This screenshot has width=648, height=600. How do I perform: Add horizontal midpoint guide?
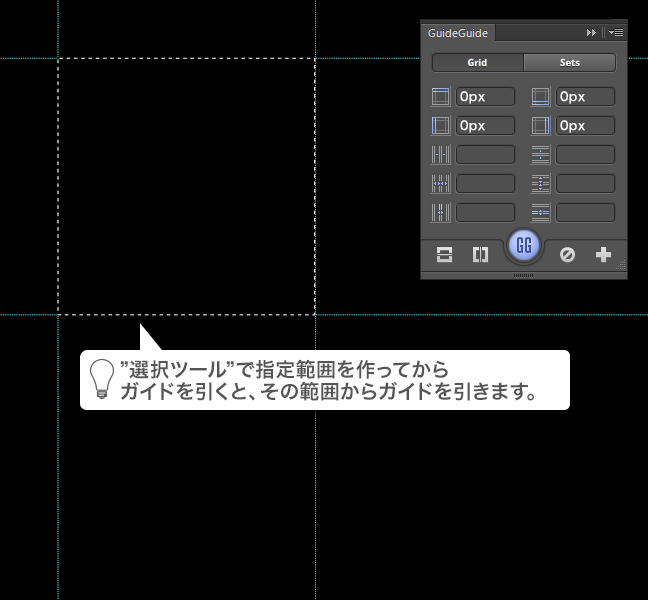[x=444, y=255]
